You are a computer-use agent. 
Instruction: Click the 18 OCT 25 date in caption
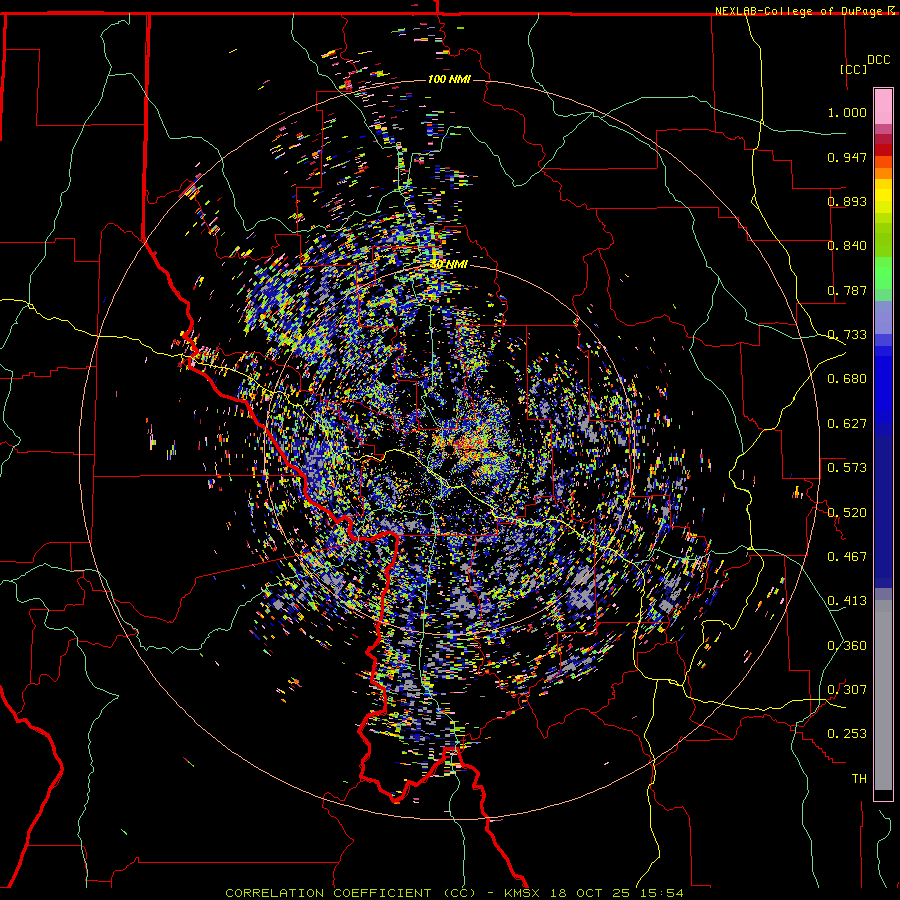(589, 893)
